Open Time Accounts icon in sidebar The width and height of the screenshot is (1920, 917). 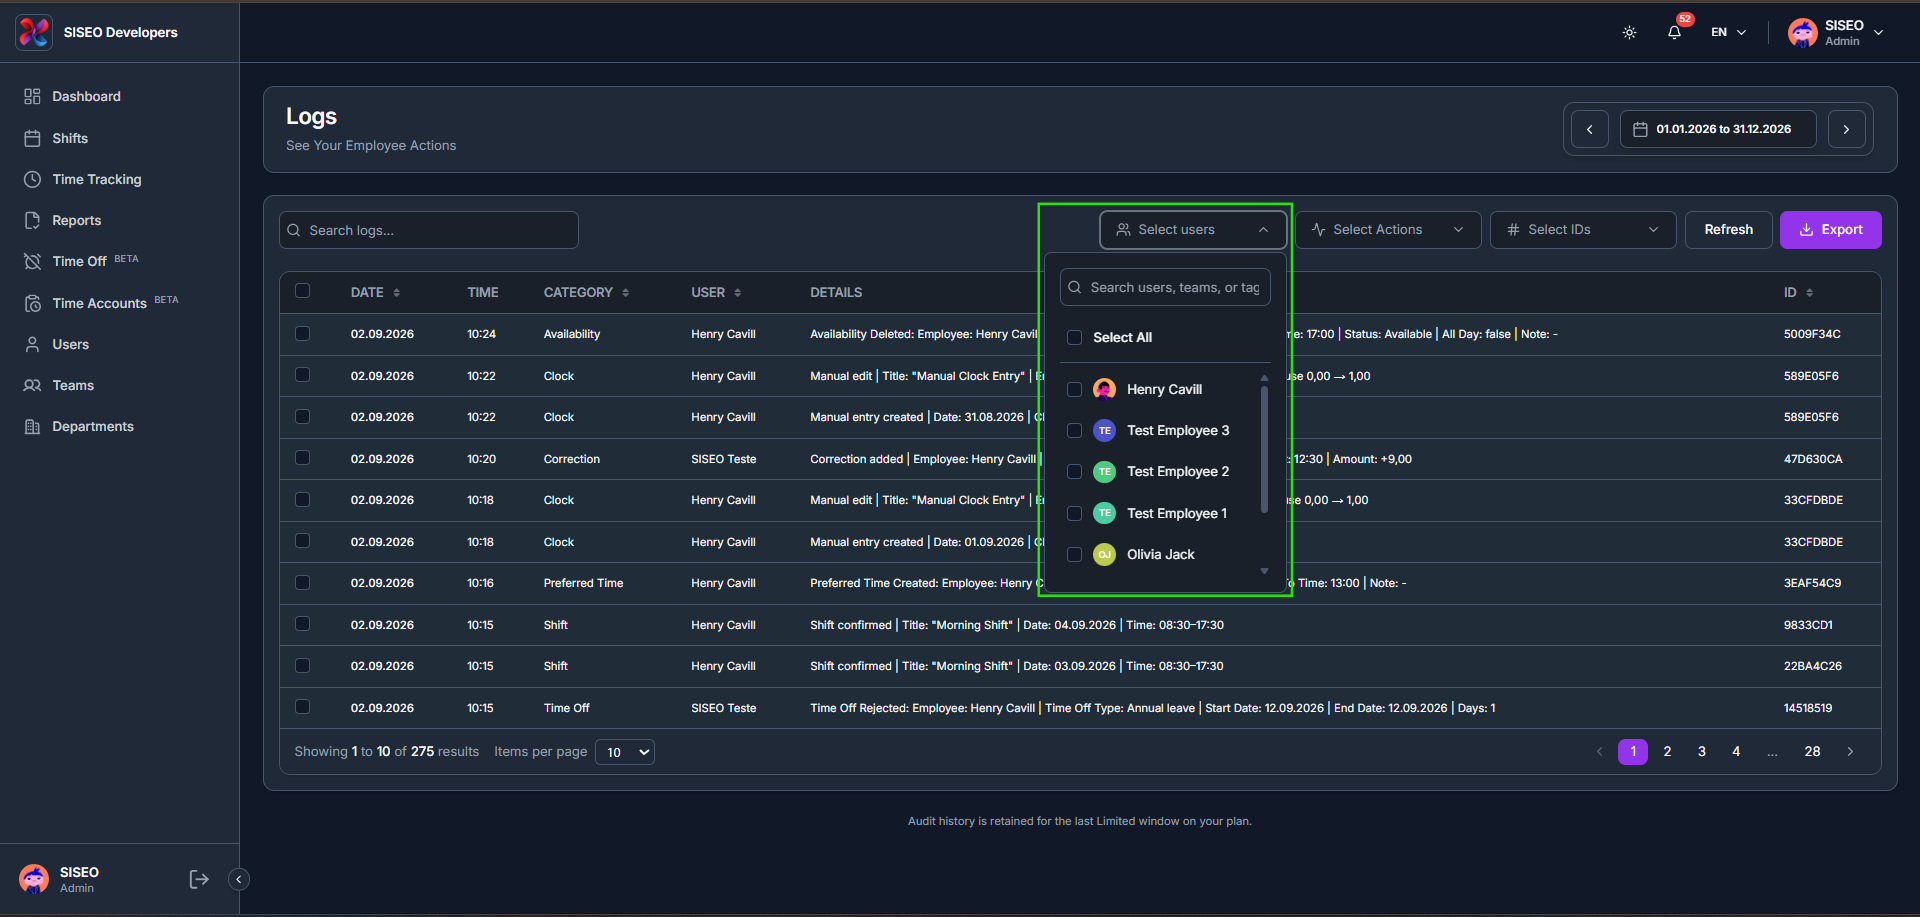click(32, 303)
